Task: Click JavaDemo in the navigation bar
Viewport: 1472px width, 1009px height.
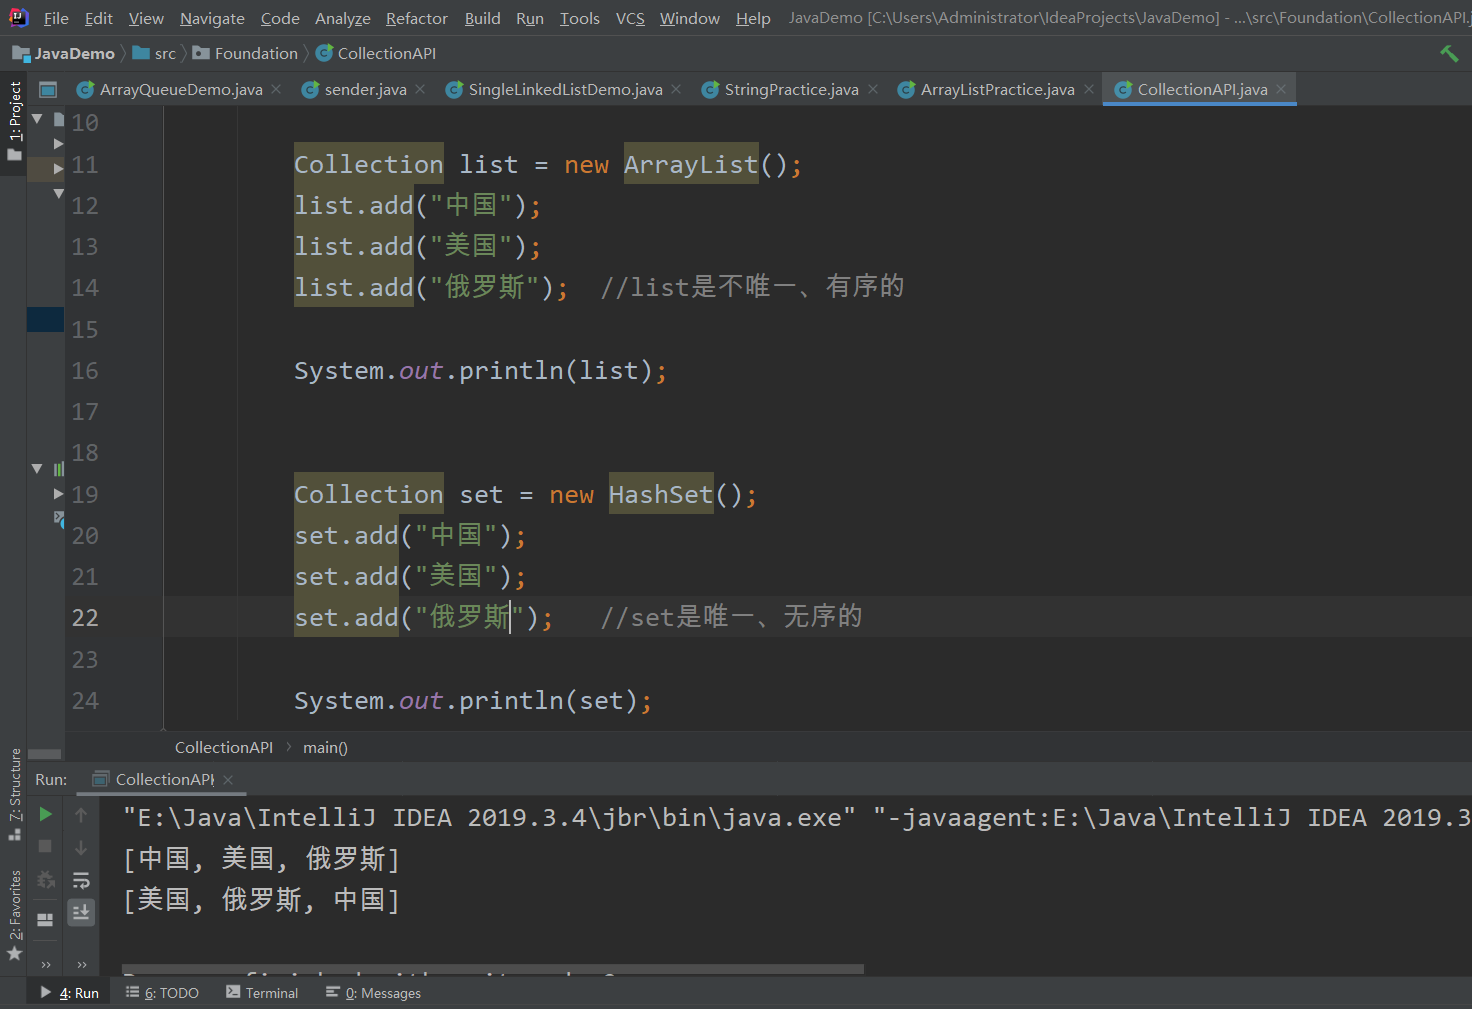Action: click(x=64, y=53)
